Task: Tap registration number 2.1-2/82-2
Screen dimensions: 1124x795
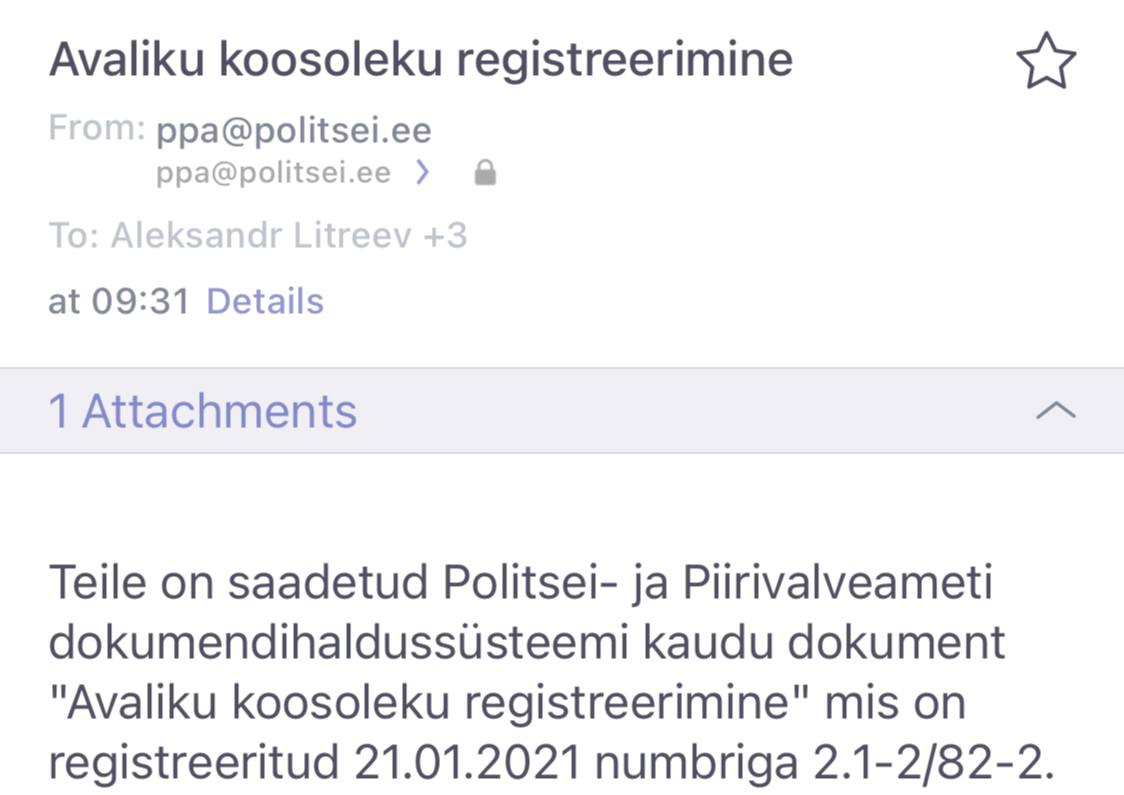Action: pos(933,761)
